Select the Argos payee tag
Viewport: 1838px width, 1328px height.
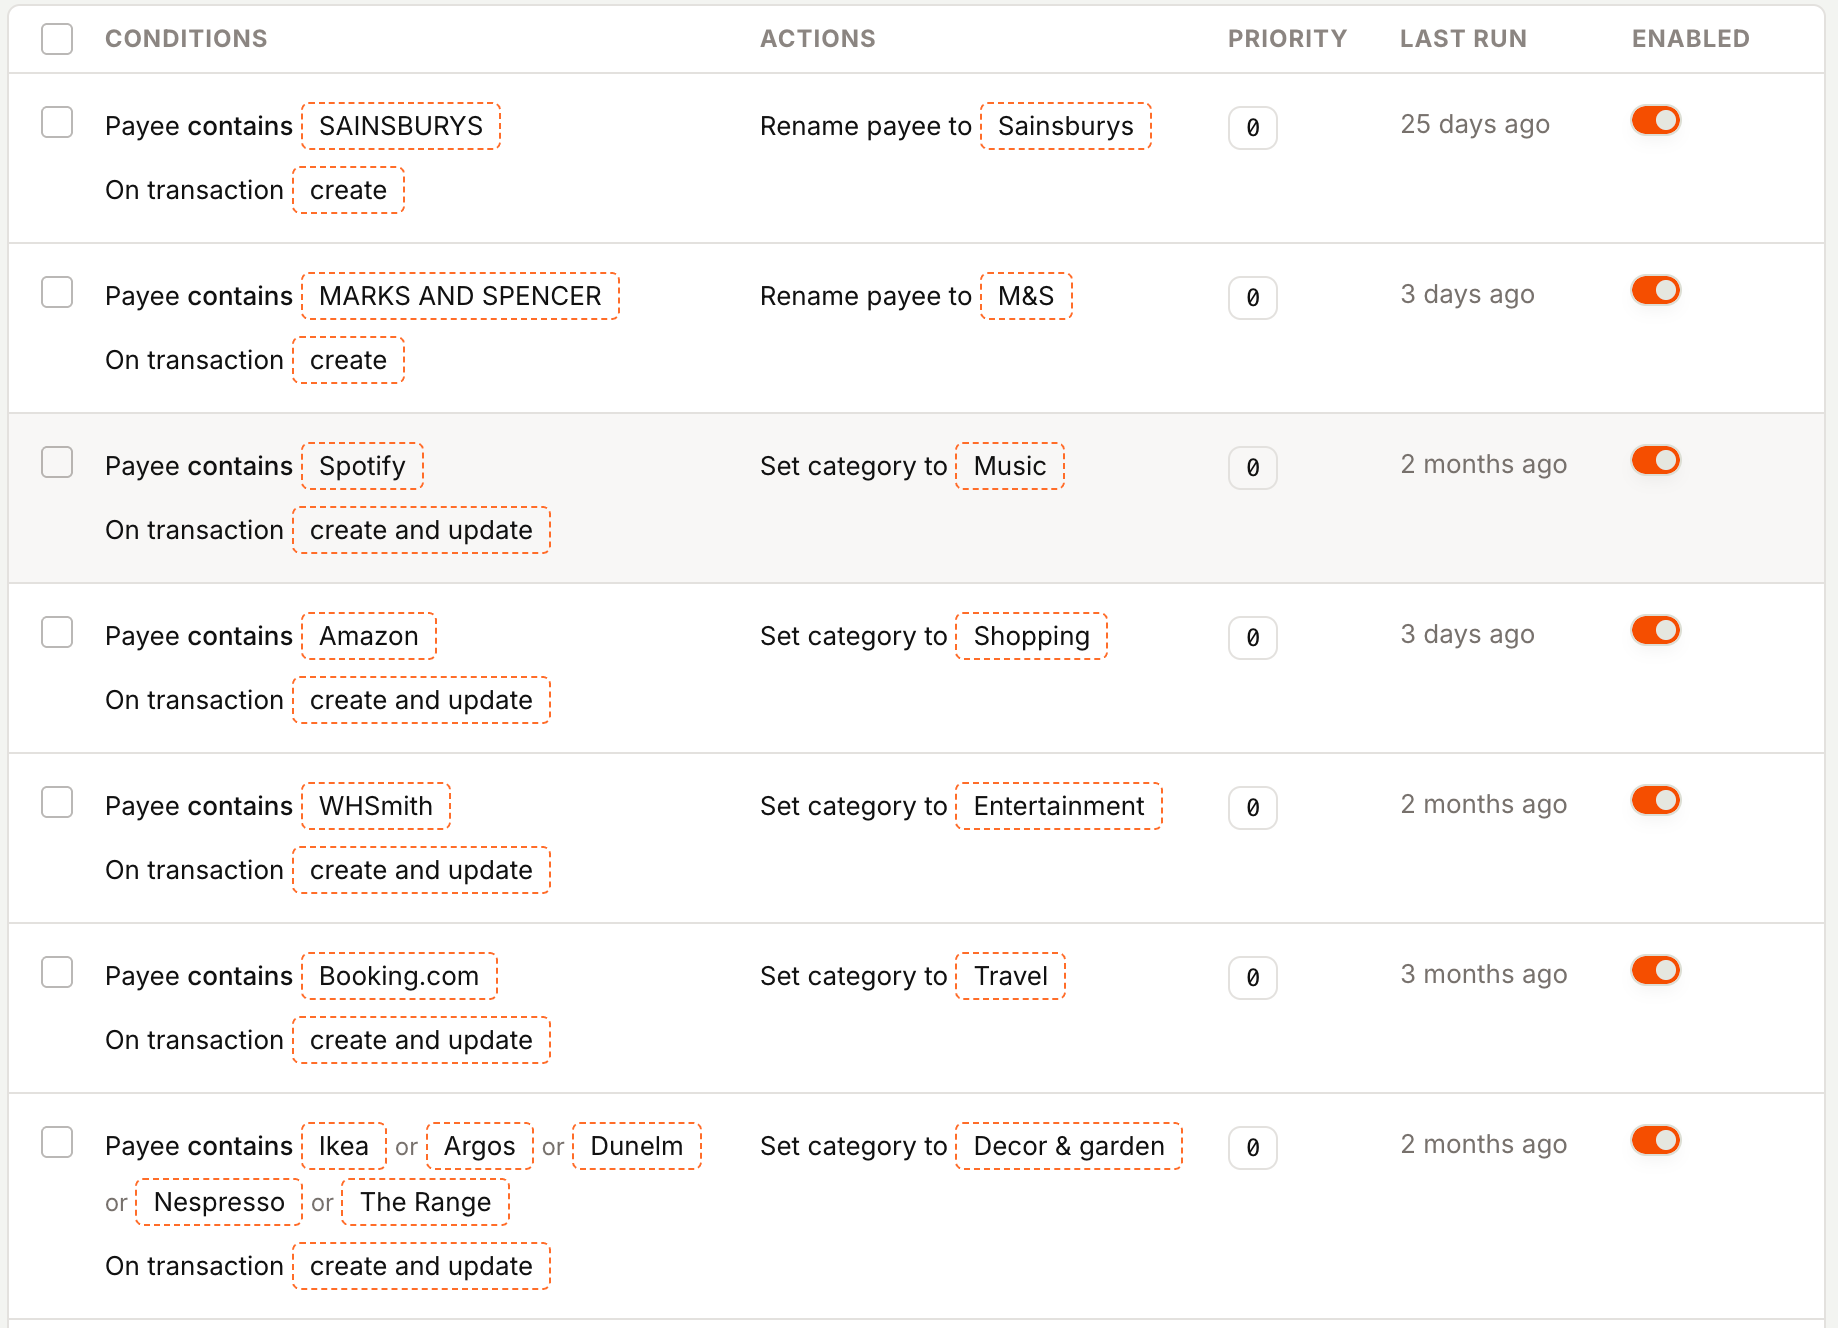(x=480, y=1146)
